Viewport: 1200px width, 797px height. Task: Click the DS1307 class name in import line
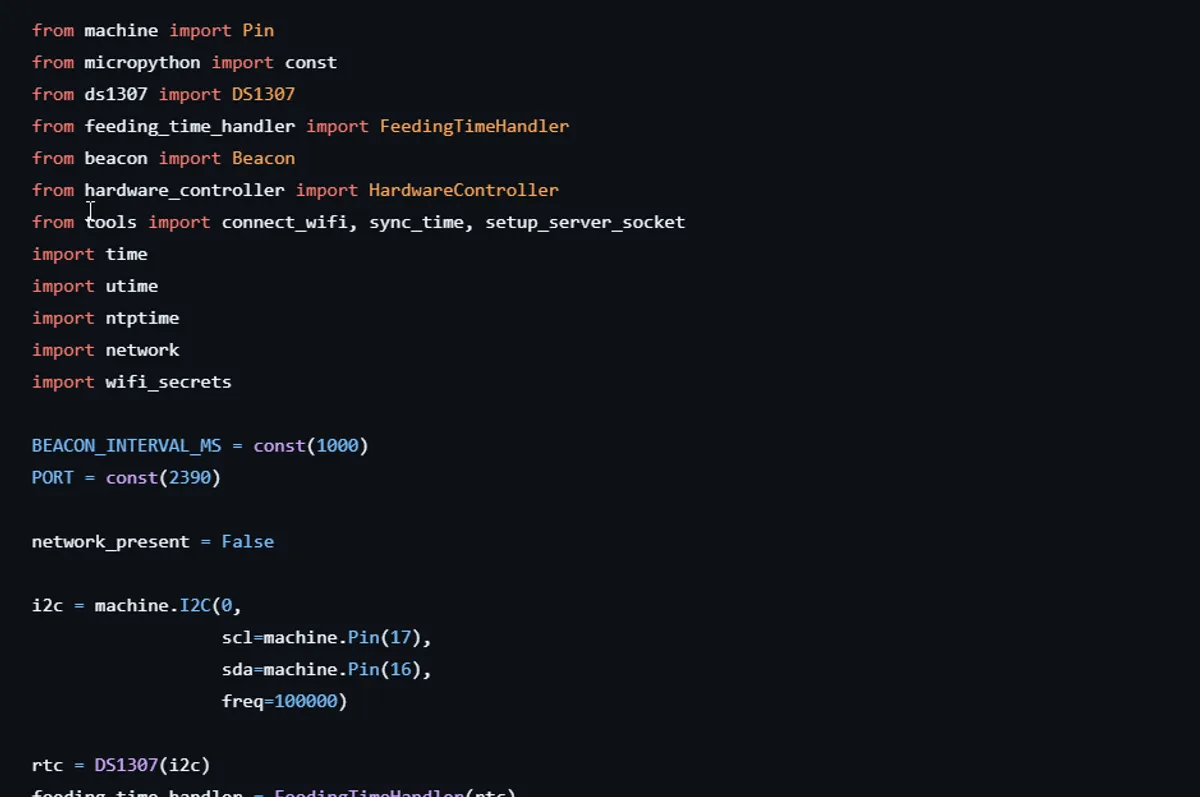(263, 94)
